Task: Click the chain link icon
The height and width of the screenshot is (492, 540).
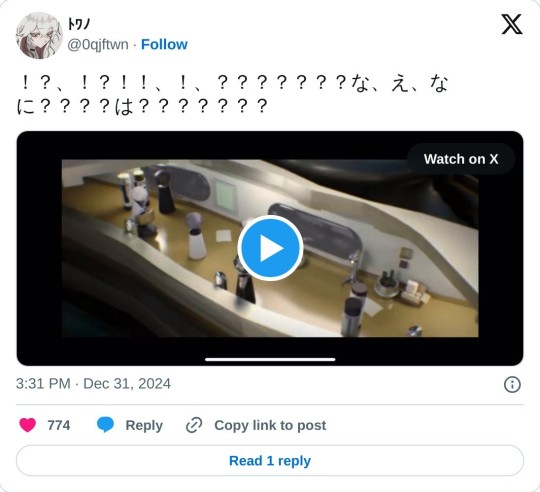Action: tap(194, 425)
